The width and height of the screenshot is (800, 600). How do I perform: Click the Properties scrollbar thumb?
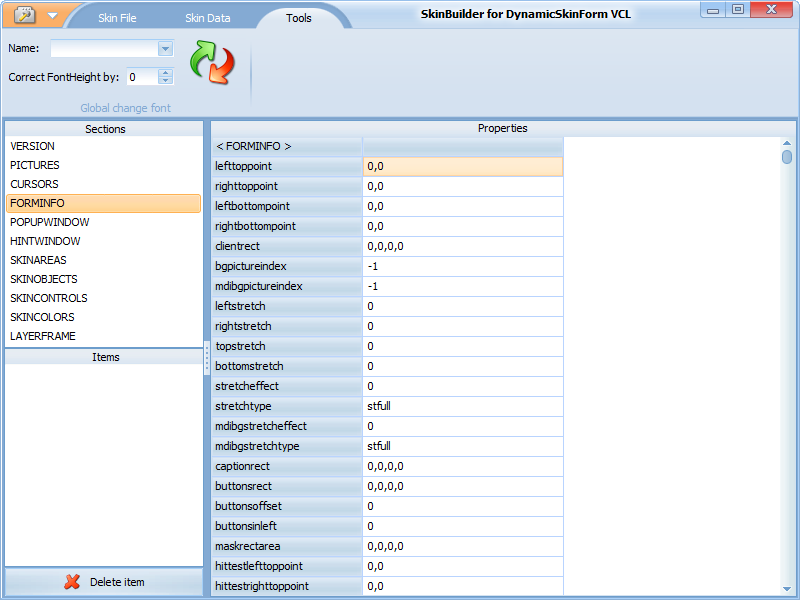pos(787,156)
